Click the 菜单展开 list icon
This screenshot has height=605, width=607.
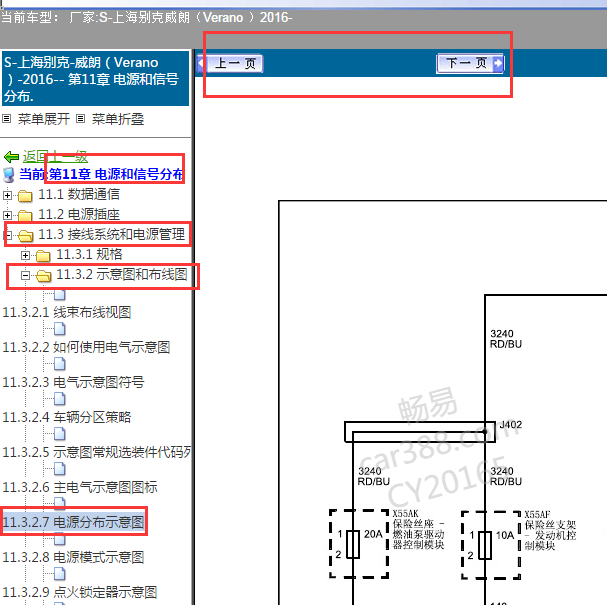coord(7,118)
